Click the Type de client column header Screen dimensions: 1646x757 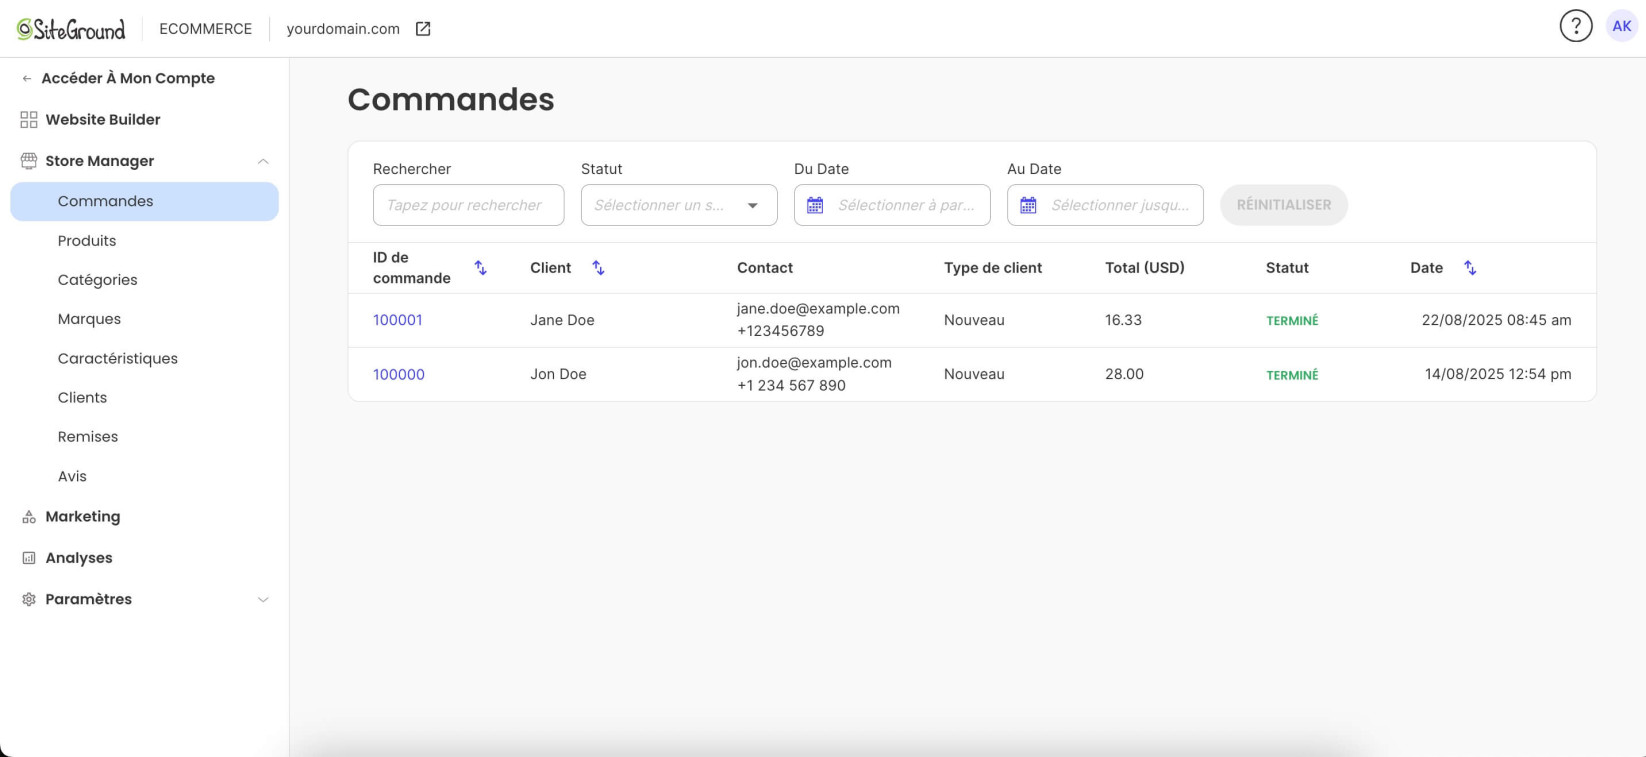coord(993,268)
